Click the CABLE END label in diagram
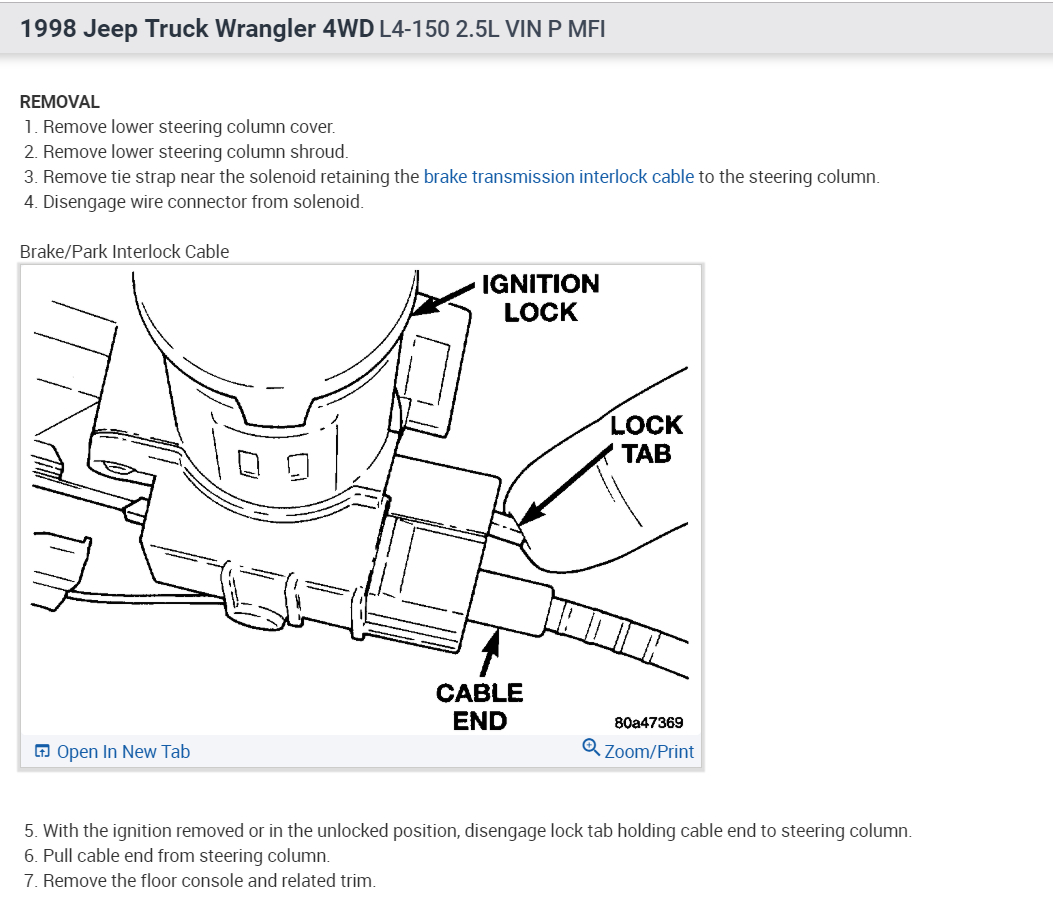 479,707
